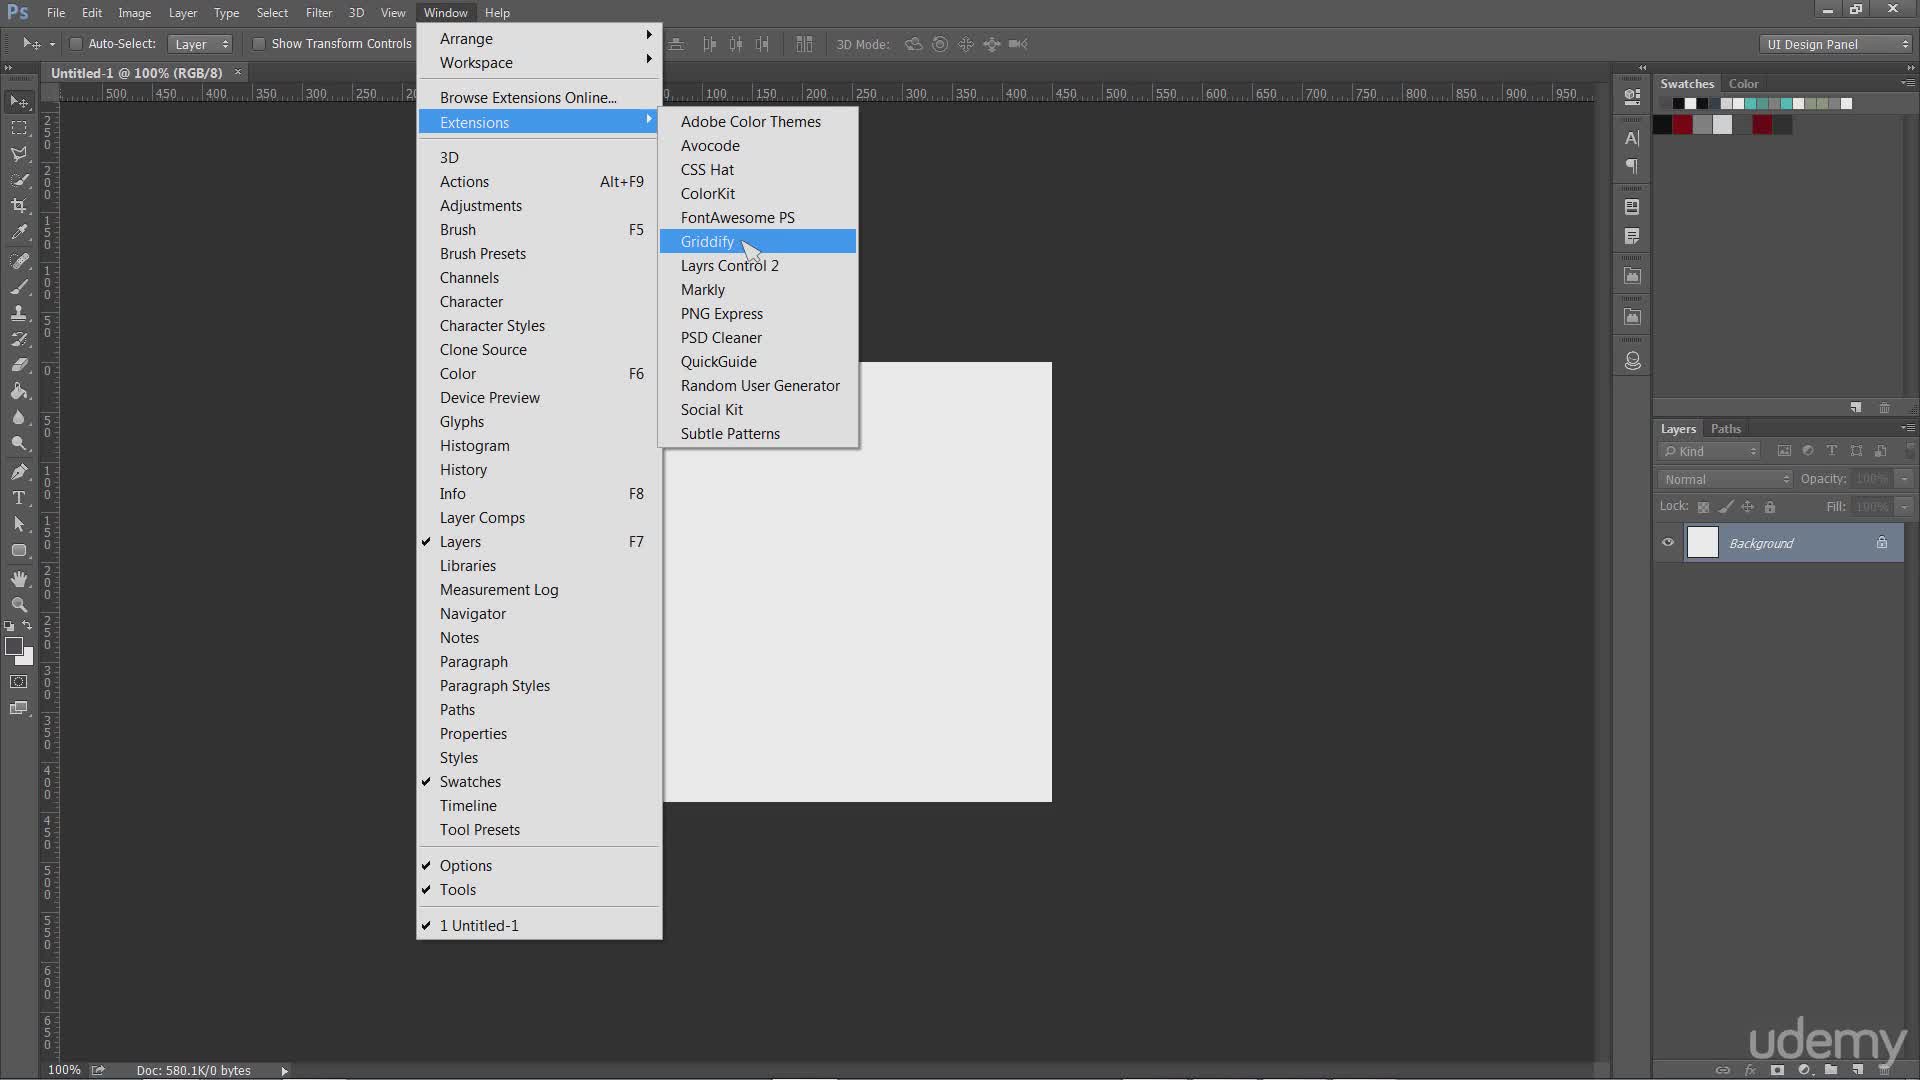Viewport: 1920px width, 1080px height.
Task: Open the UI Design Panel workspace dropdown
Action: click(1836, 44)
